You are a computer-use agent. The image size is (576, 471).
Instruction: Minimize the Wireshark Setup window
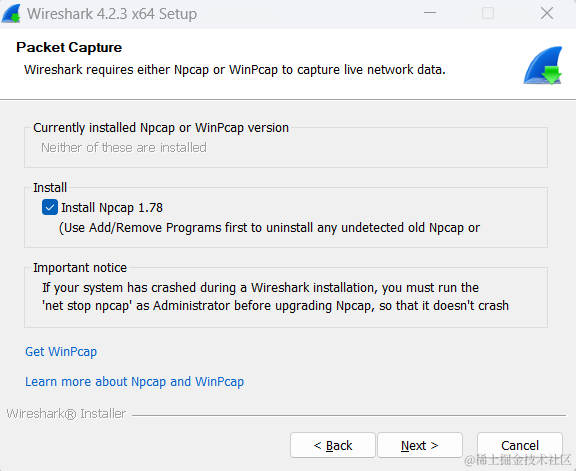point(430,13)
